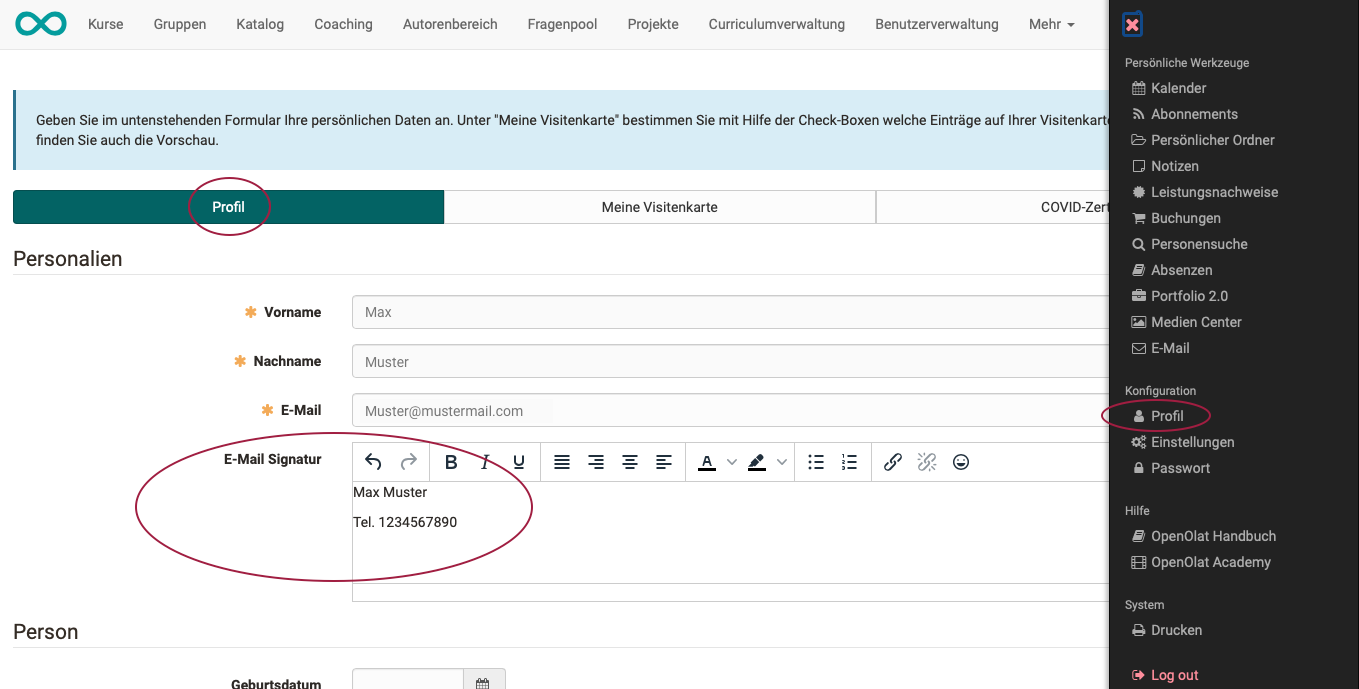This screenshot has height=689, width=1359.
Task: Click the insert link icon
Action: coord(893,462)
